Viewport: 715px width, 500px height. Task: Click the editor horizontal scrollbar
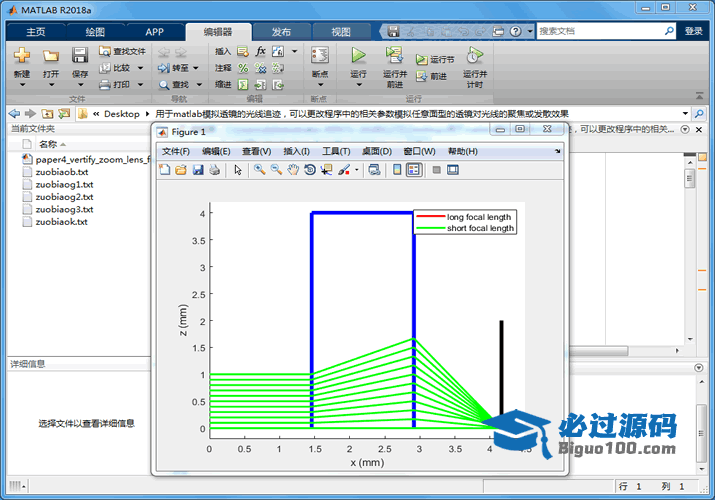[598, 351]
